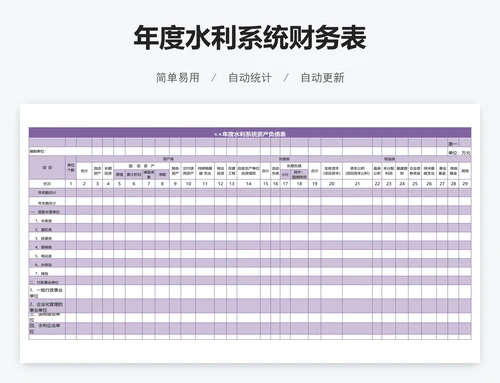Select column number cell 5
The image size is (500, 383).
coord(120,184)
